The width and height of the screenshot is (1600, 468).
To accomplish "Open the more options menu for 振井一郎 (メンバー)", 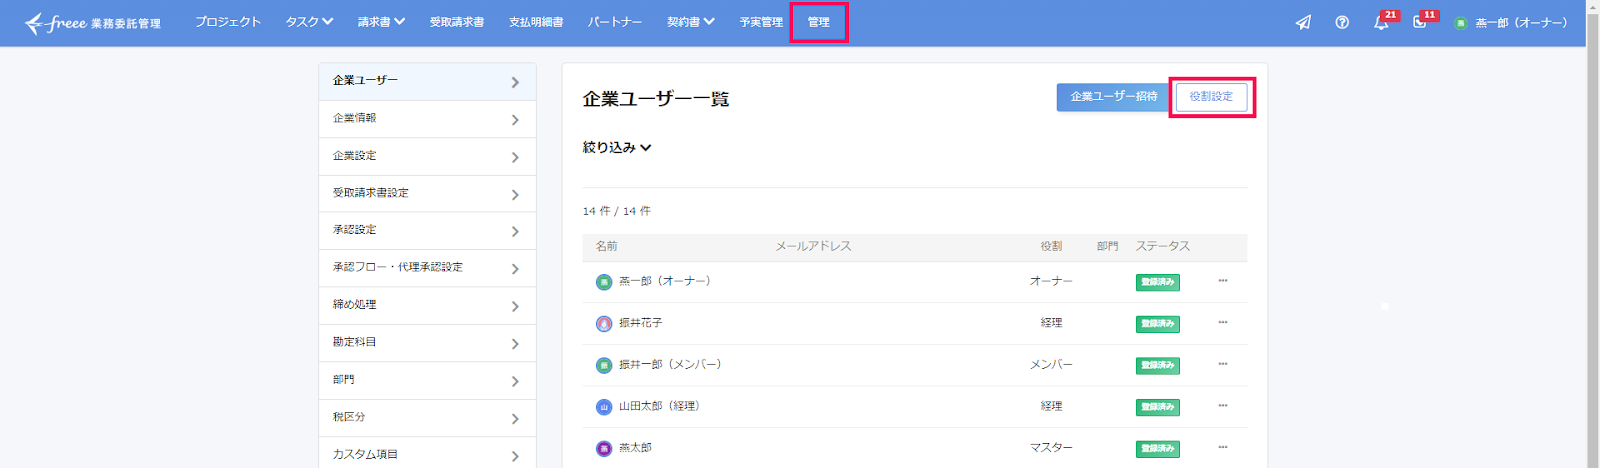I will pyautogui.click(x=1222, y=364).
